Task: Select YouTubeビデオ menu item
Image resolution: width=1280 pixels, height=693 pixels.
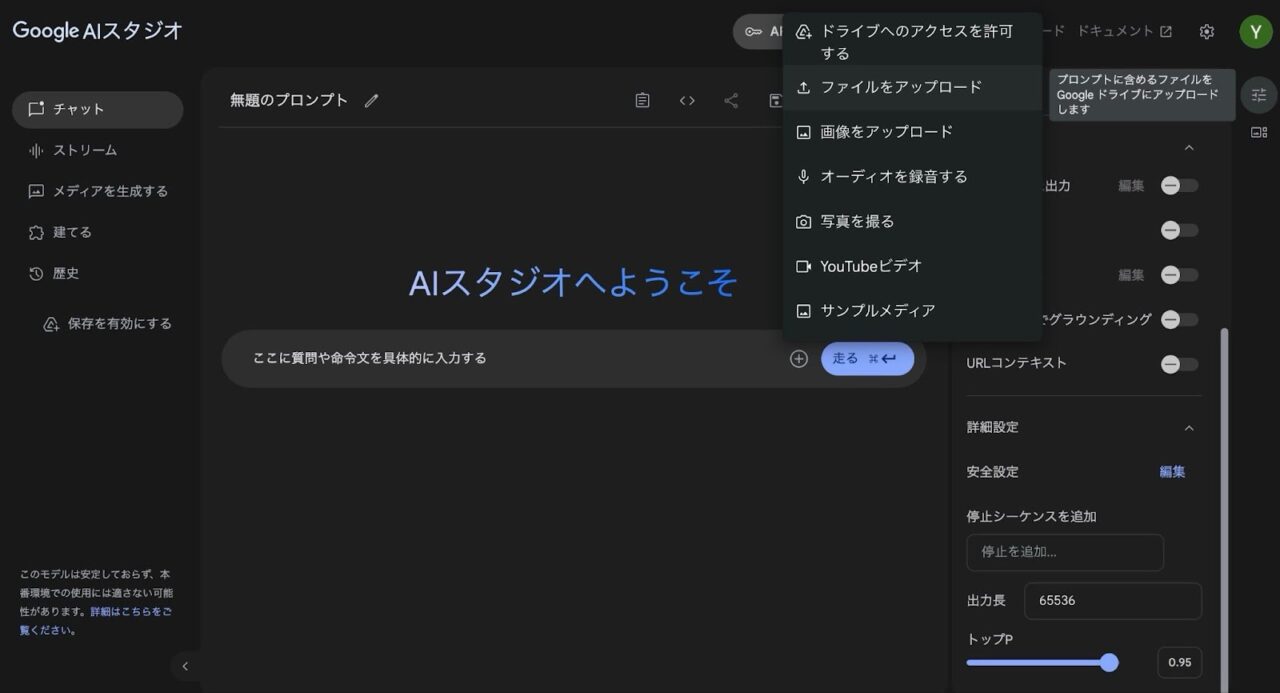Action: [912, 266]
